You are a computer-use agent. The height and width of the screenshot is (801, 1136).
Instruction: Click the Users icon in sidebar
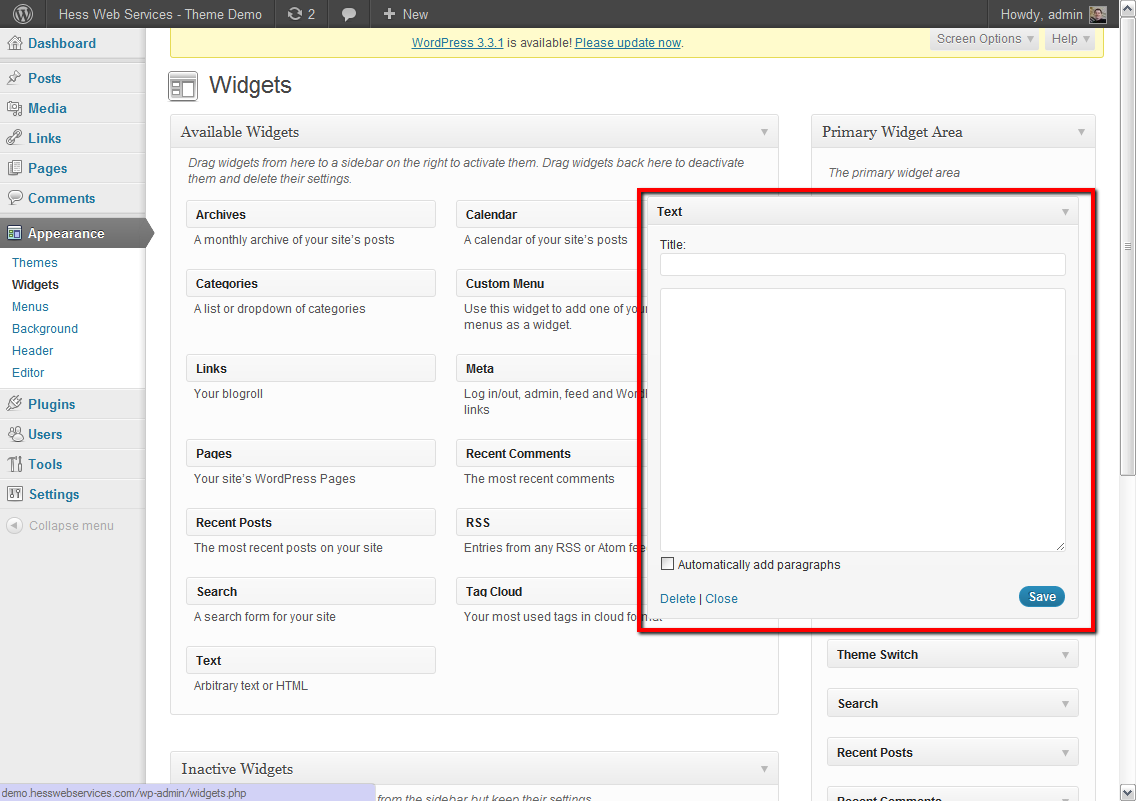(x=15, y=434)
